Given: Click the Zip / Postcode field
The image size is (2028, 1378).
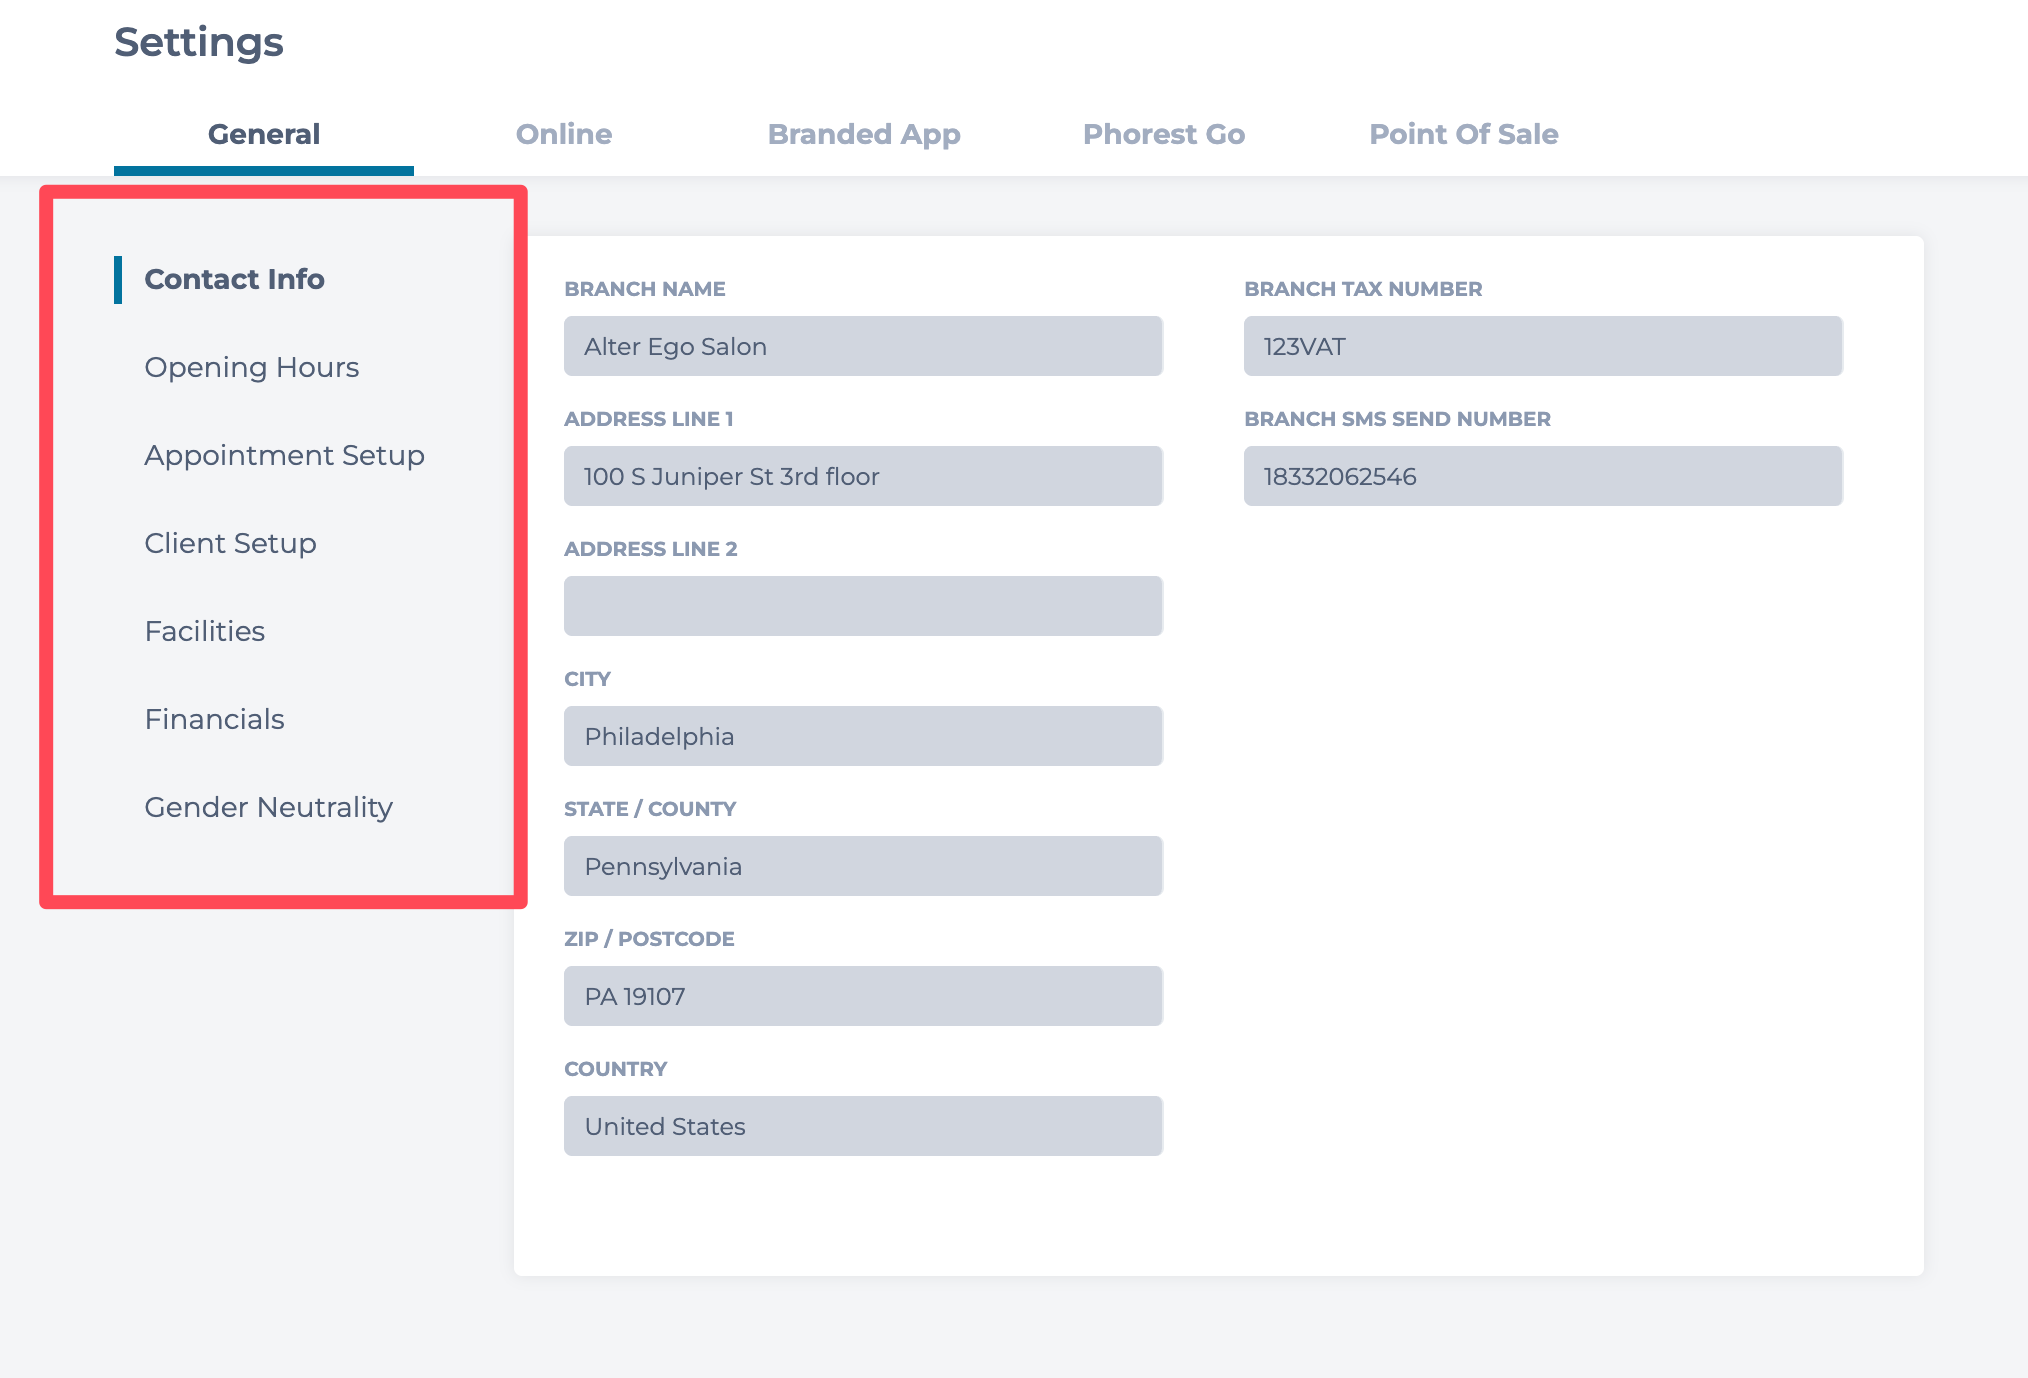Looking at the screenshot, I should [862, 996].
